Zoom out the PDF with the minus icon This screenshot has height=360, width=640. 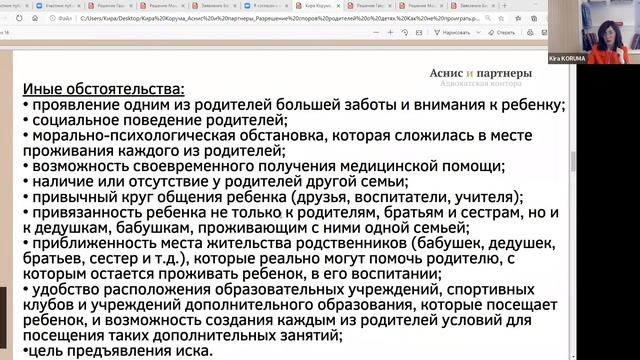376,32
